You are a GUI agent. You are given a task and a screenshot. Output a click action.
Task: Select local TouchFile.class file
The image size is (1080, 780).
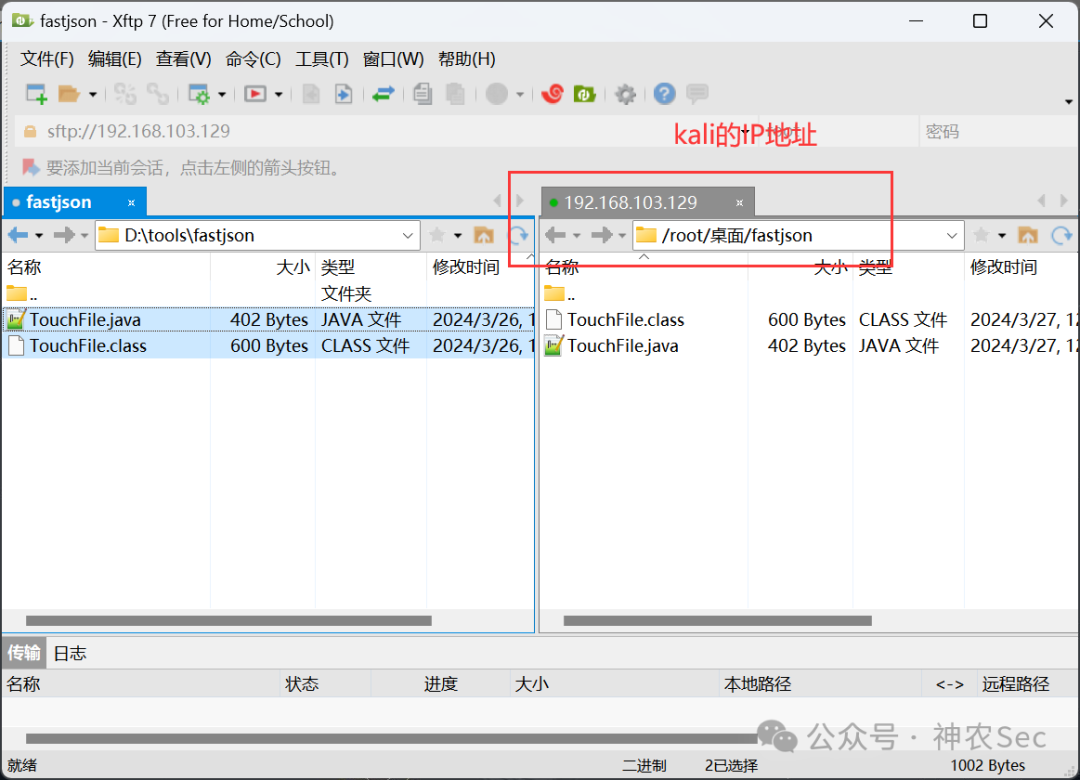269,345
